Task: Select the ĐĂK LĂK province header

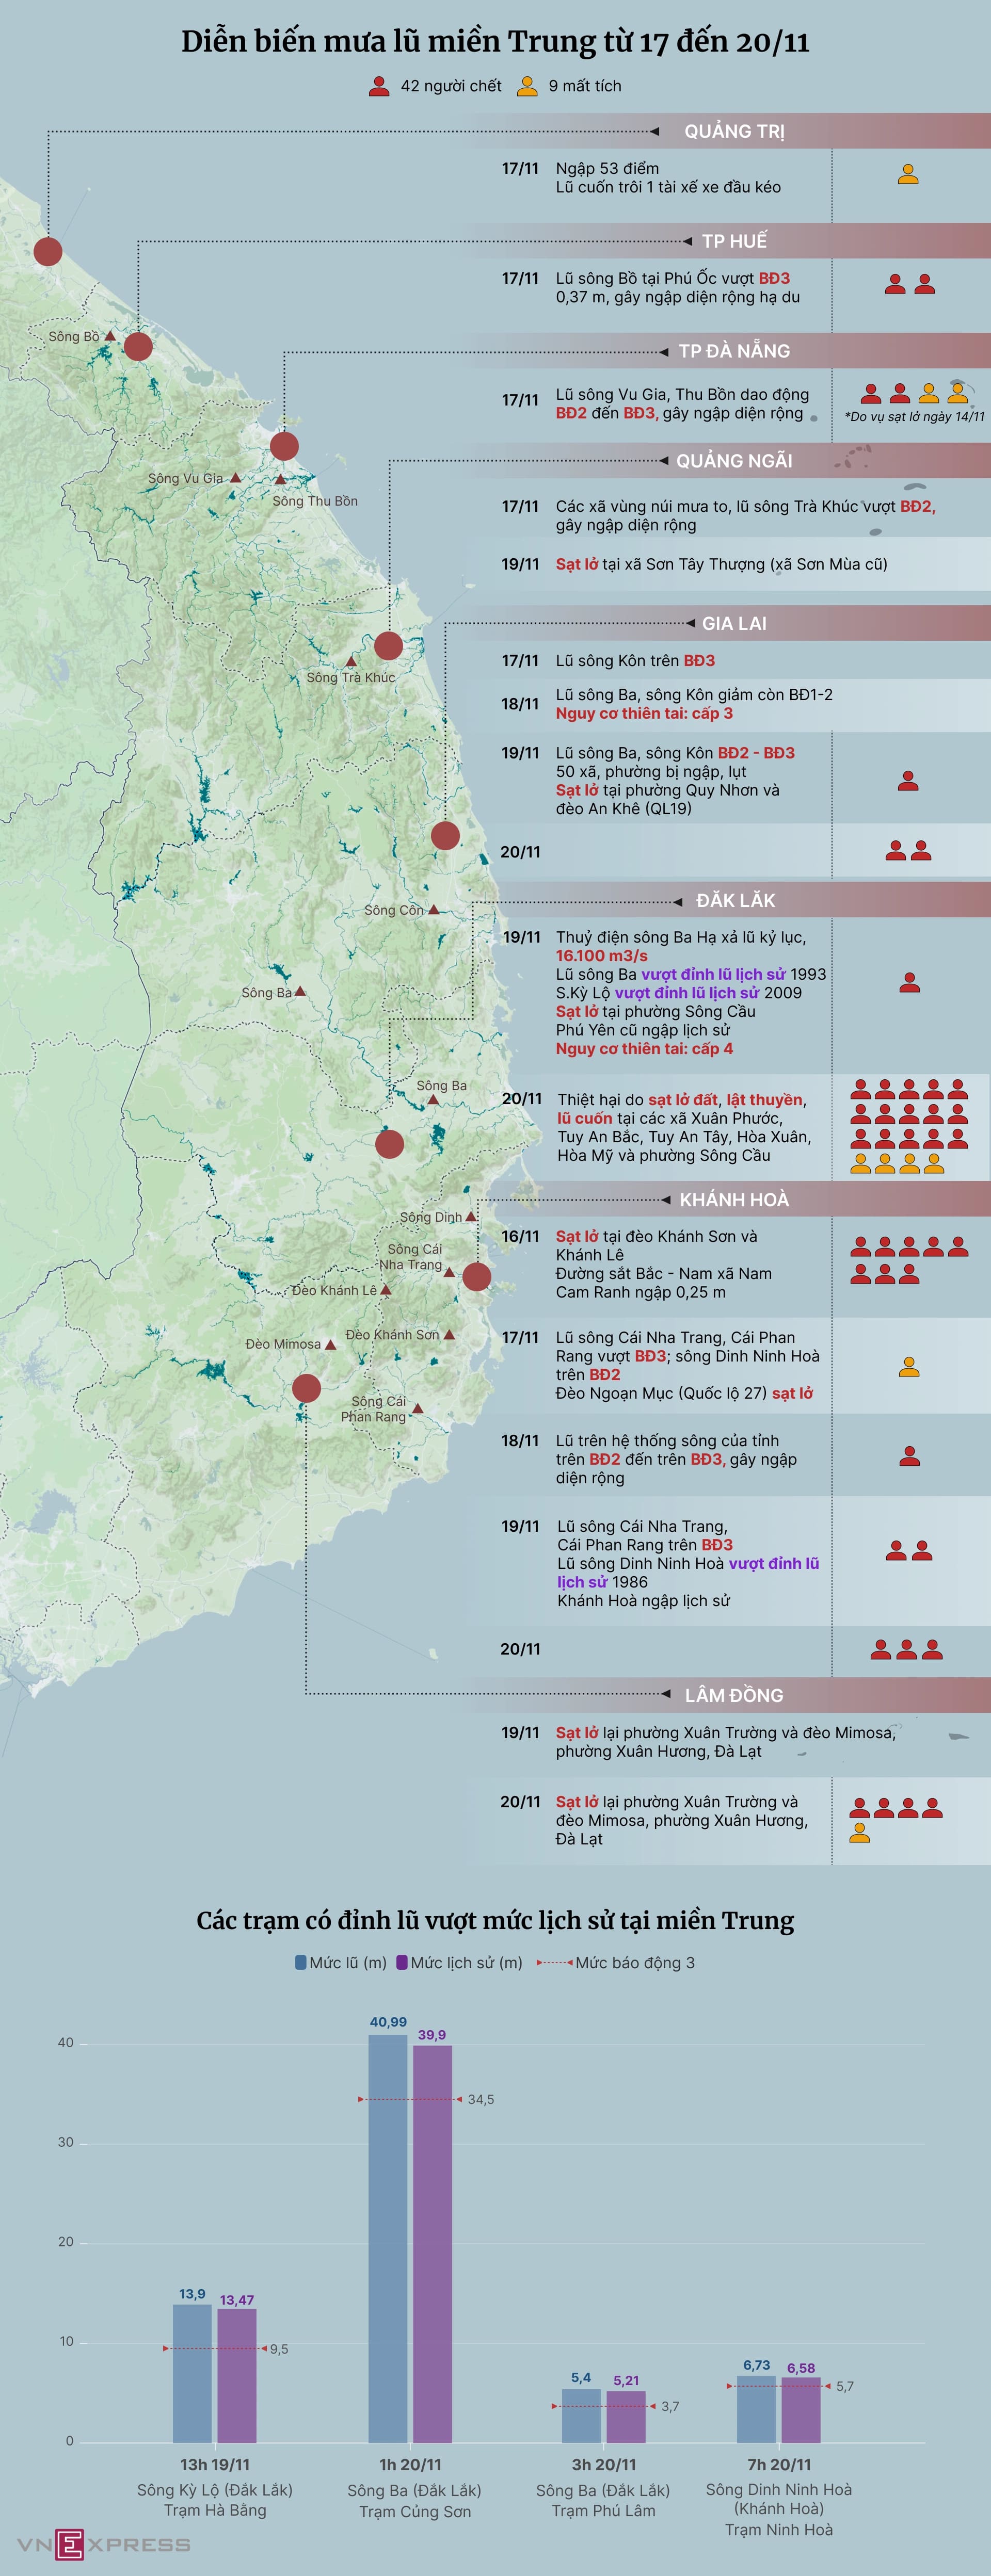Action: click(735, 900)
